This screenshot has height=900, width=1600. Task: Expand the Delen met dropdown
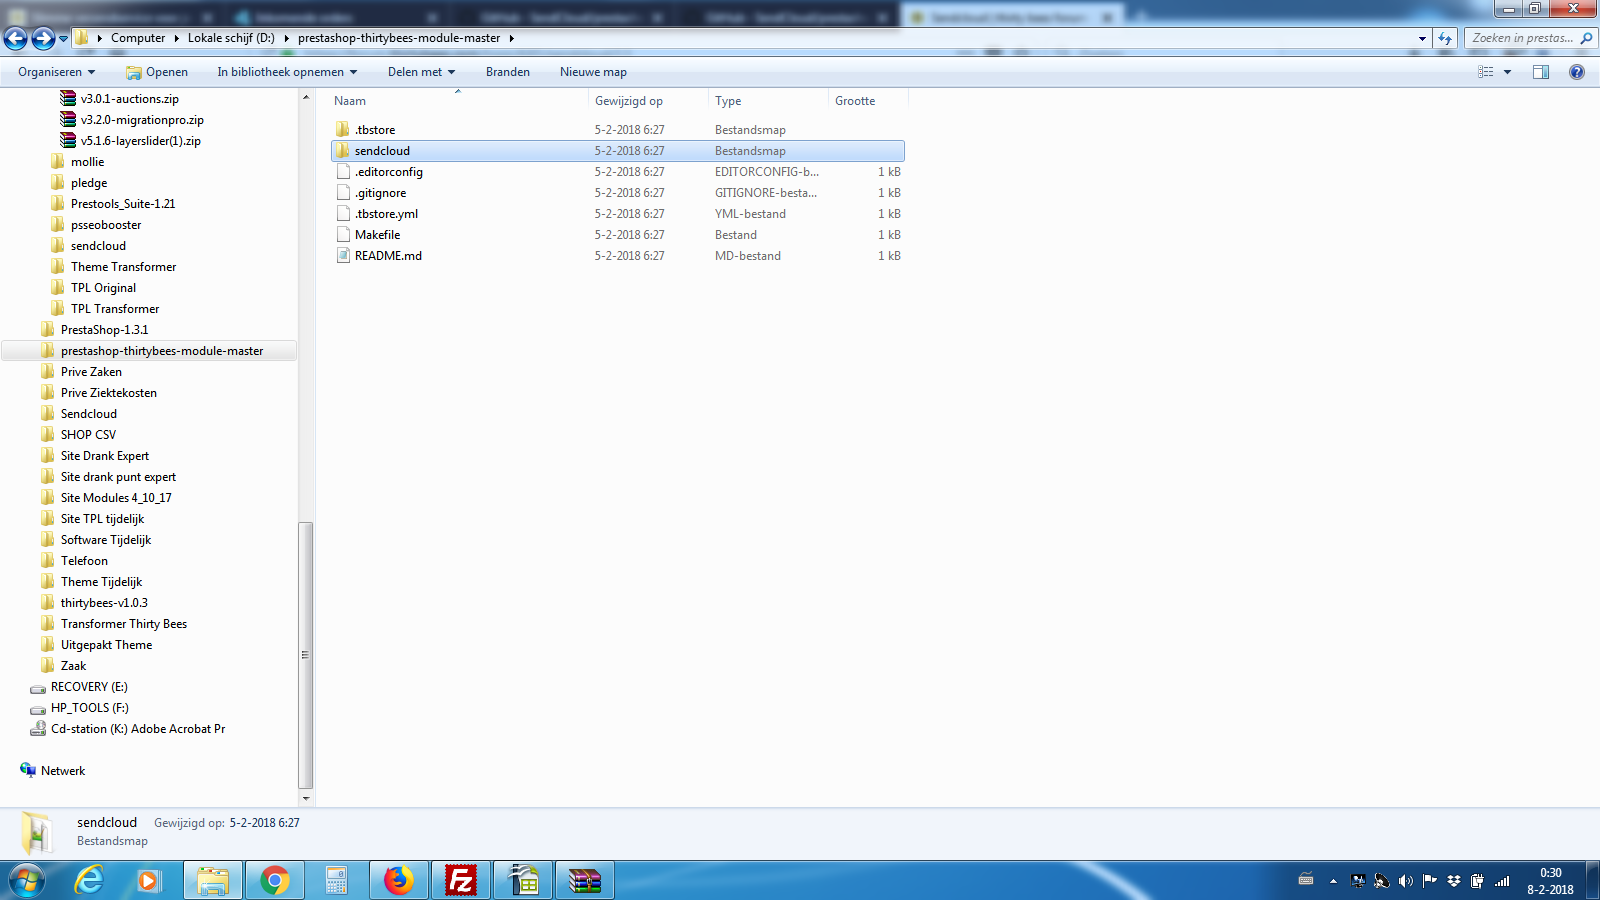(x=421, y=72)
